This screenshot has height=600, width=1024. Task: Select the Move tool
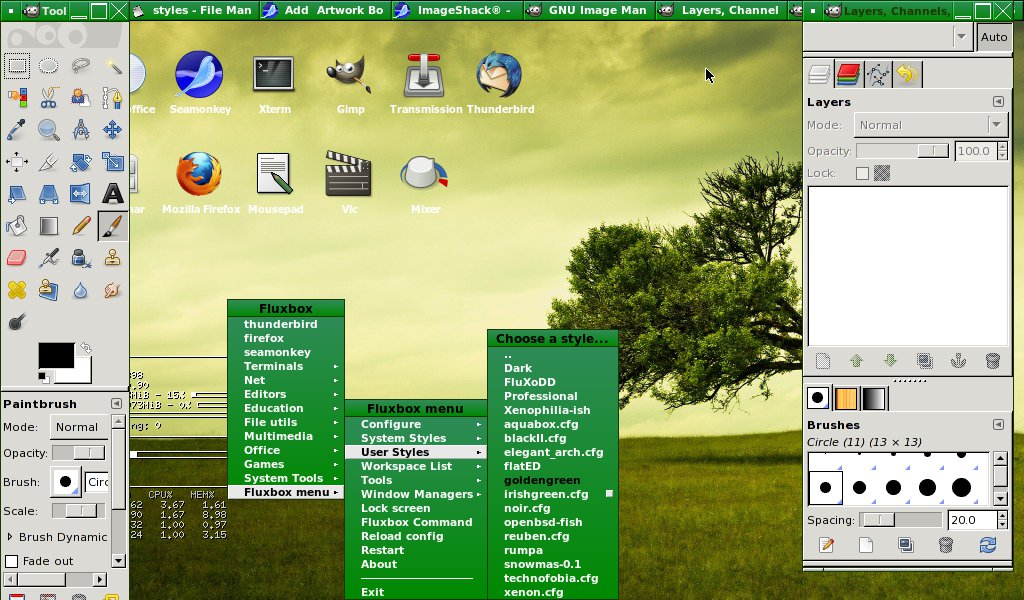(112, 129)
